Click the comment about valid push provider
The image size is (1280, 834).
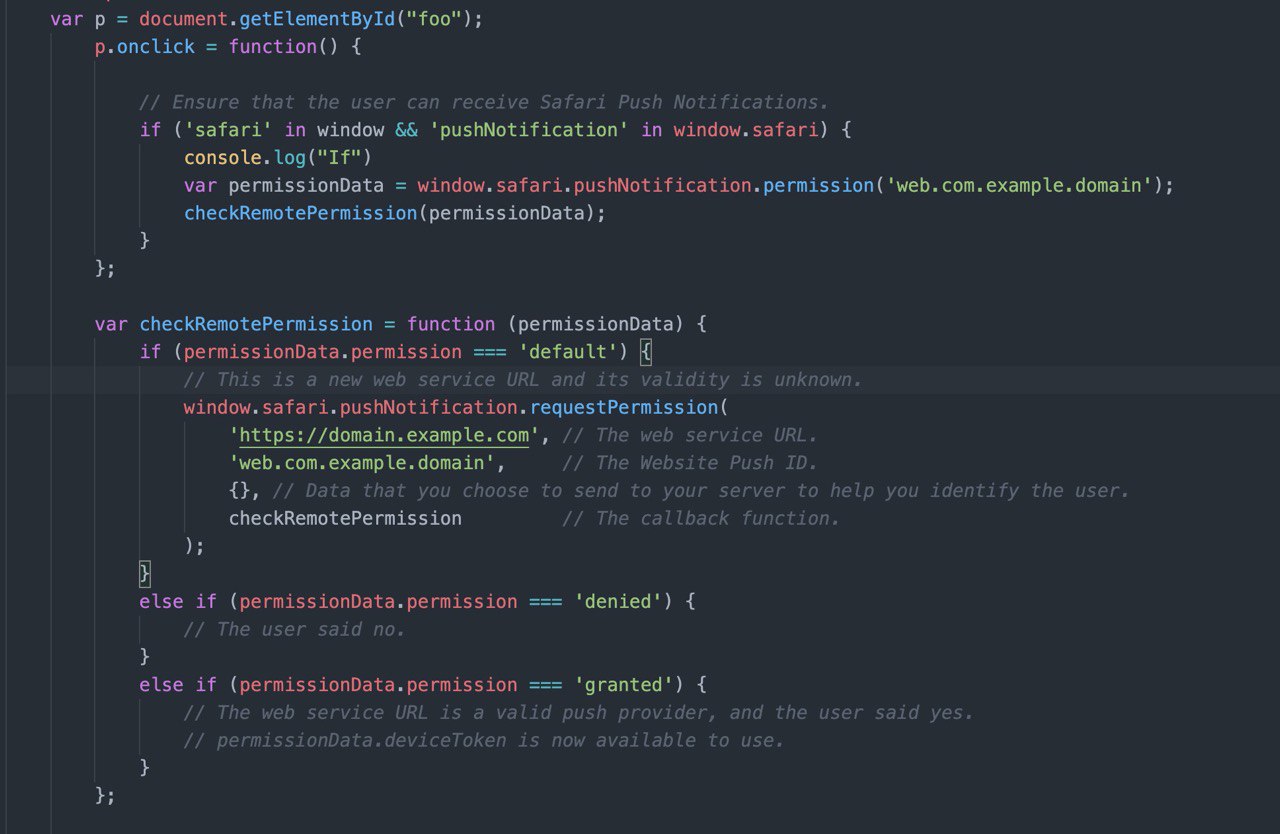[579, 713]
